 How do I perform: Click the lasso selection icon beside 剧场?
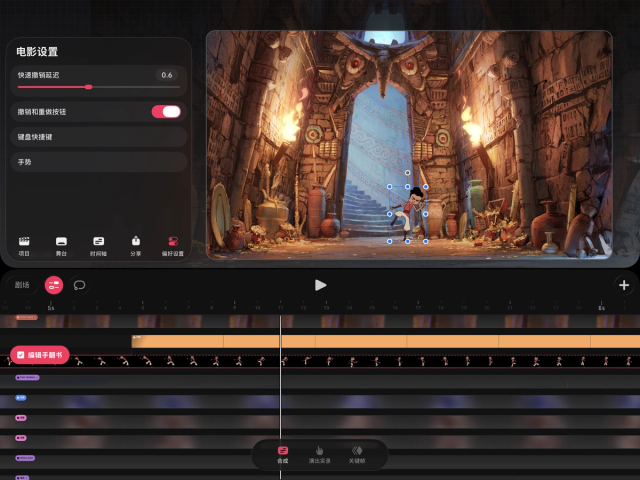(x=79, y=285)
